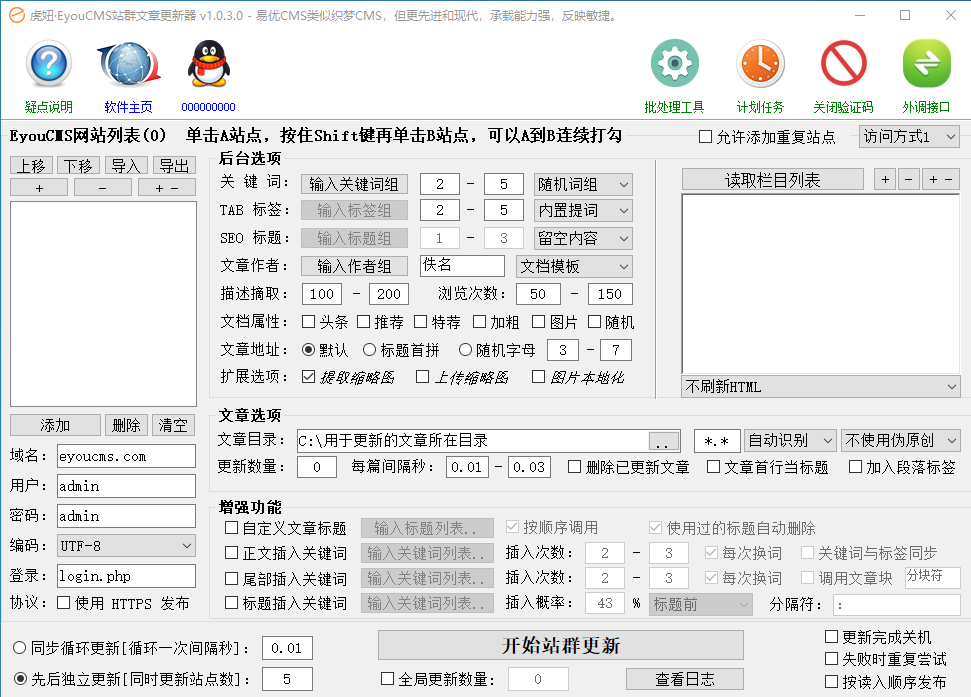Open the 自动识别 encoding dropdown
971x697 pixels.
790,441
